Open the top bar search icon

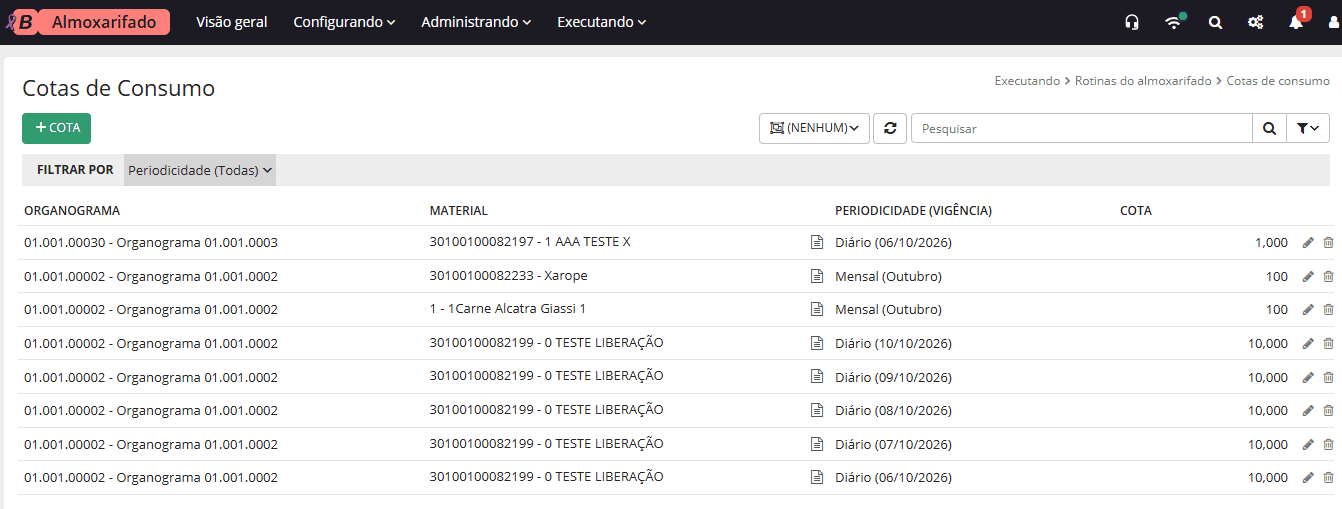(x=1215, y=22)
